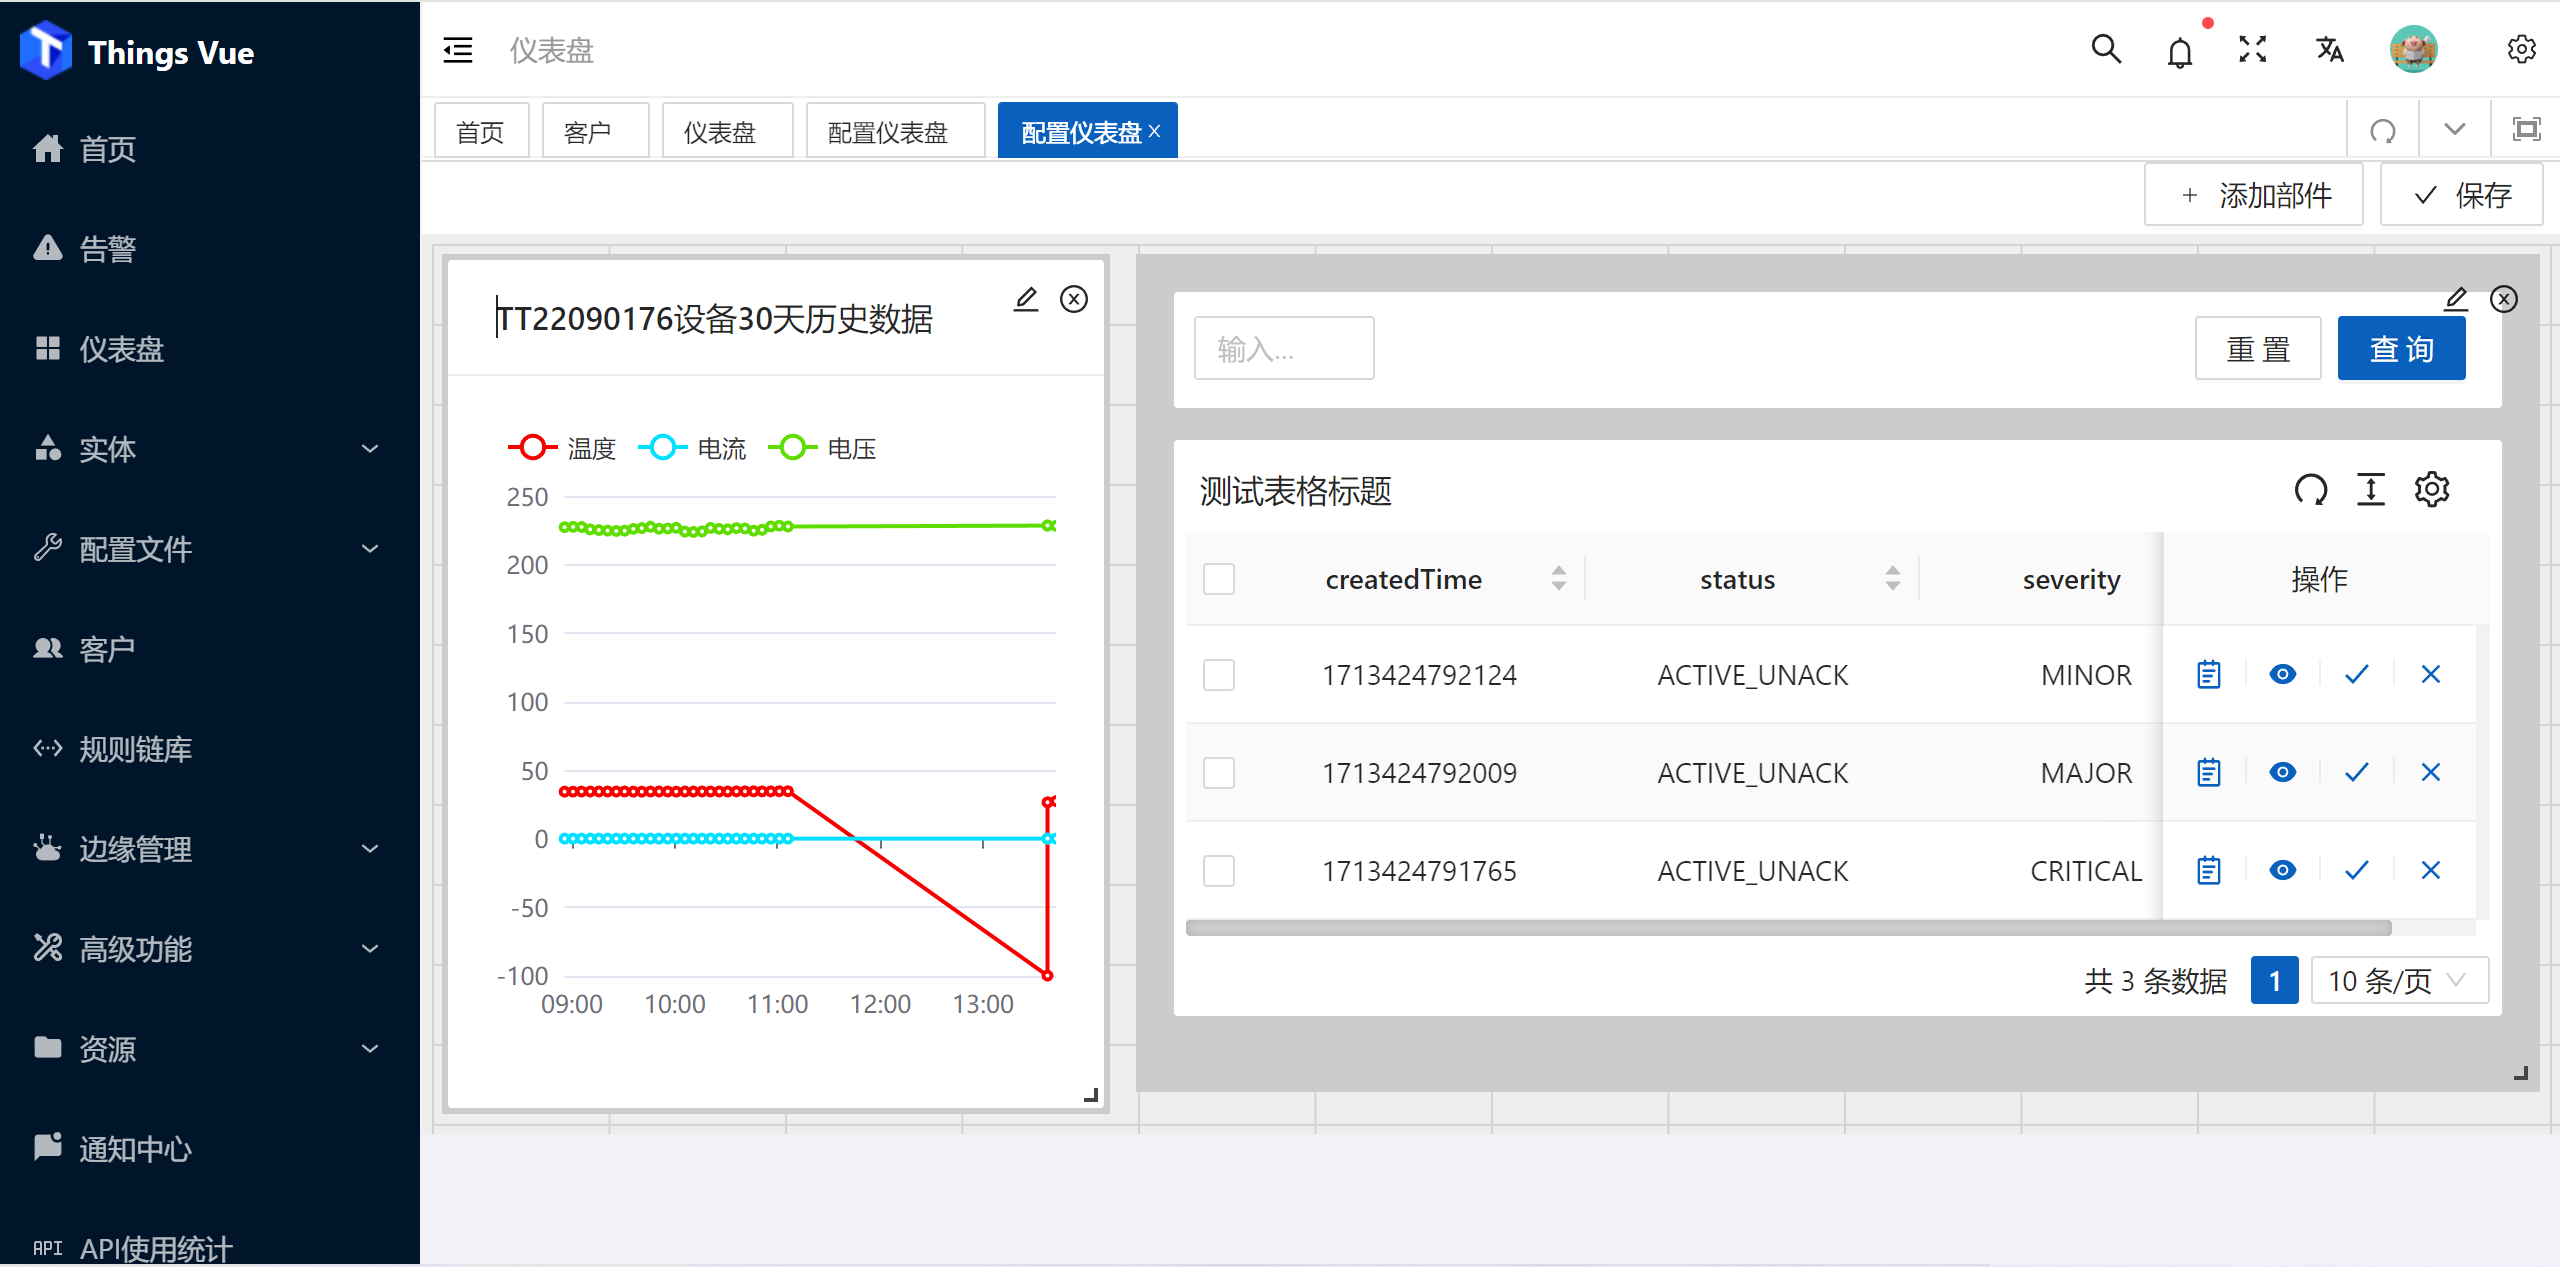Open notifications bell

tap(2179, 49)
